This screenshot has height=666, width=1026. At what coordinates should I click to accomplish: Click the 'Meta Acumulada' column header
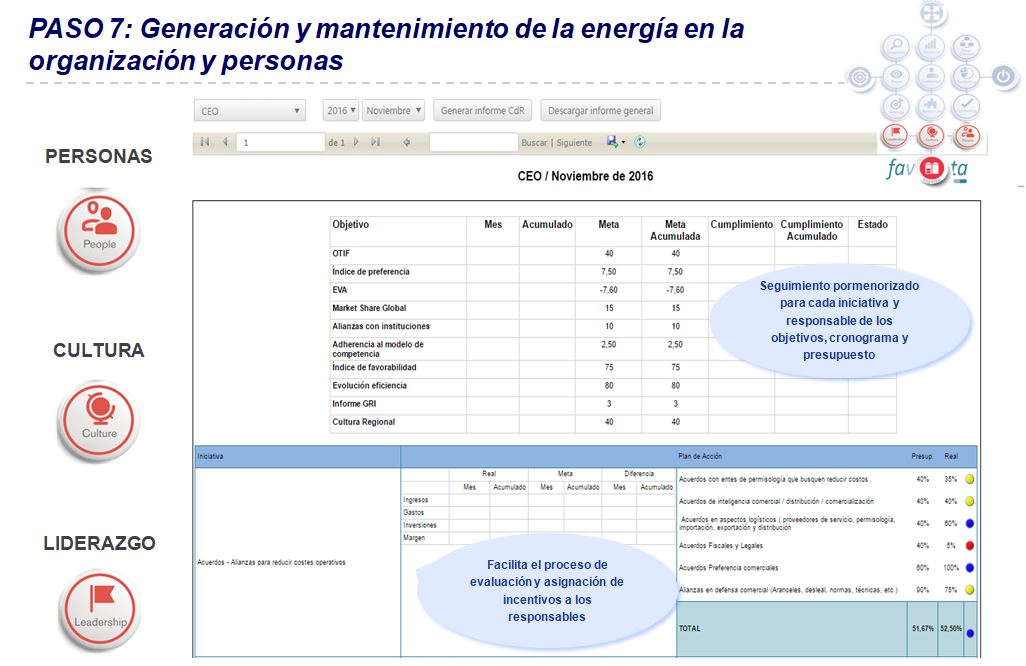675,230
